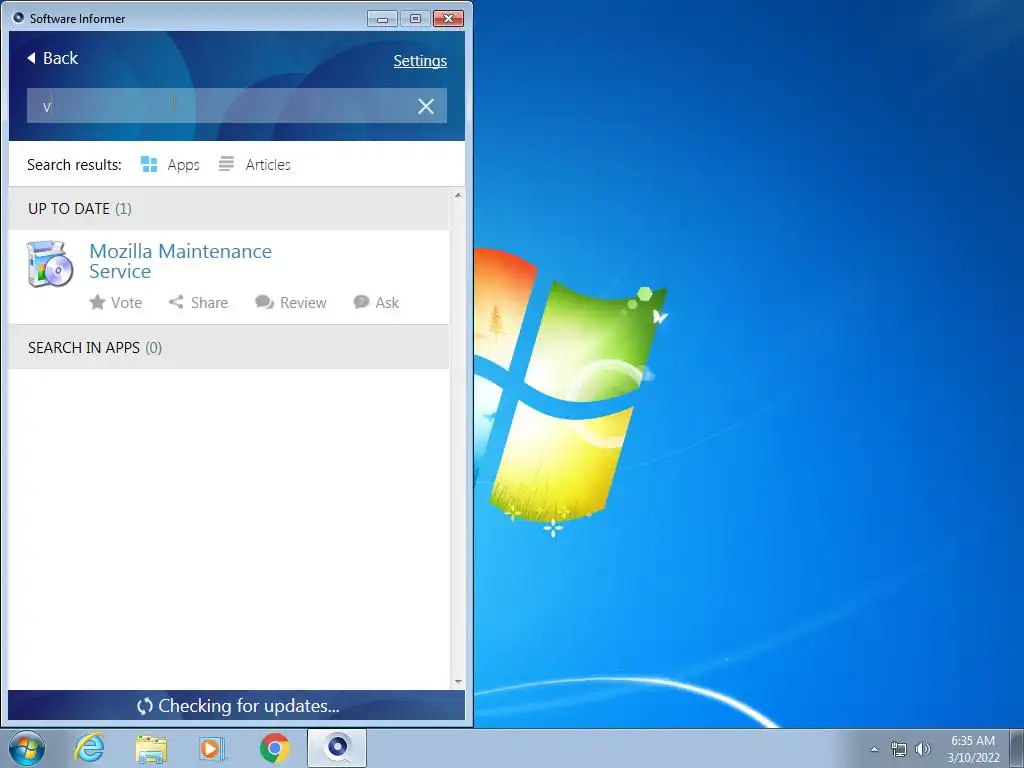Collapse the SEARCH IN APPS section header

229,347
